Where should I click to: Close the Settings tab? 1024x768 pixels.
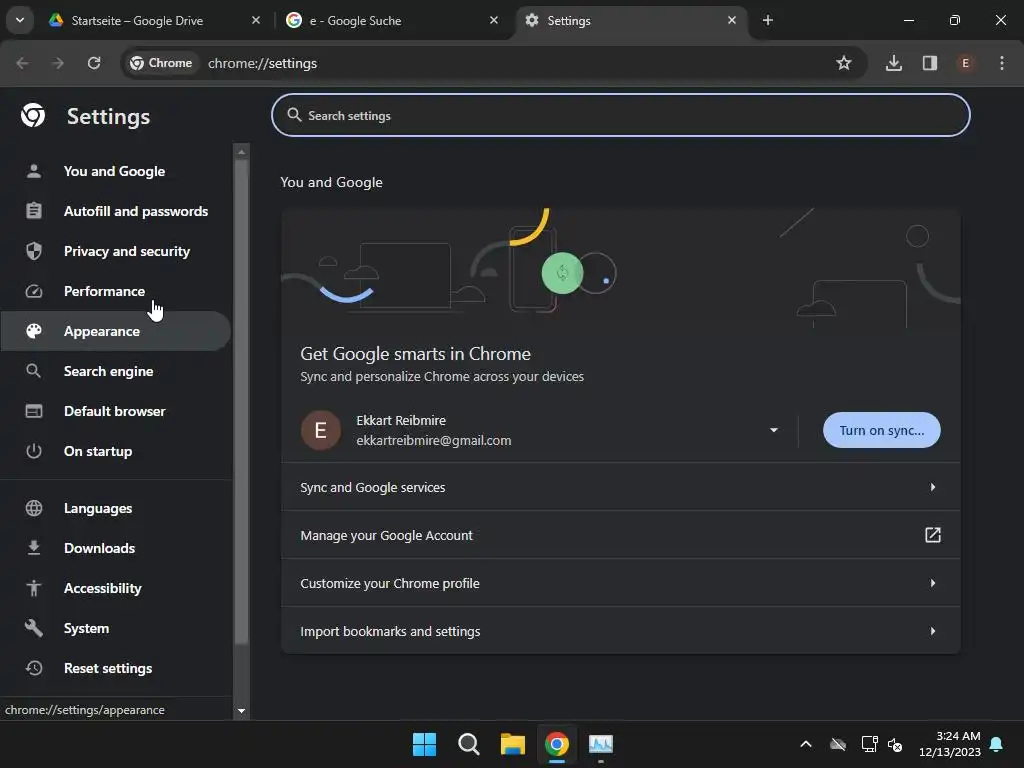click(731, 20)
